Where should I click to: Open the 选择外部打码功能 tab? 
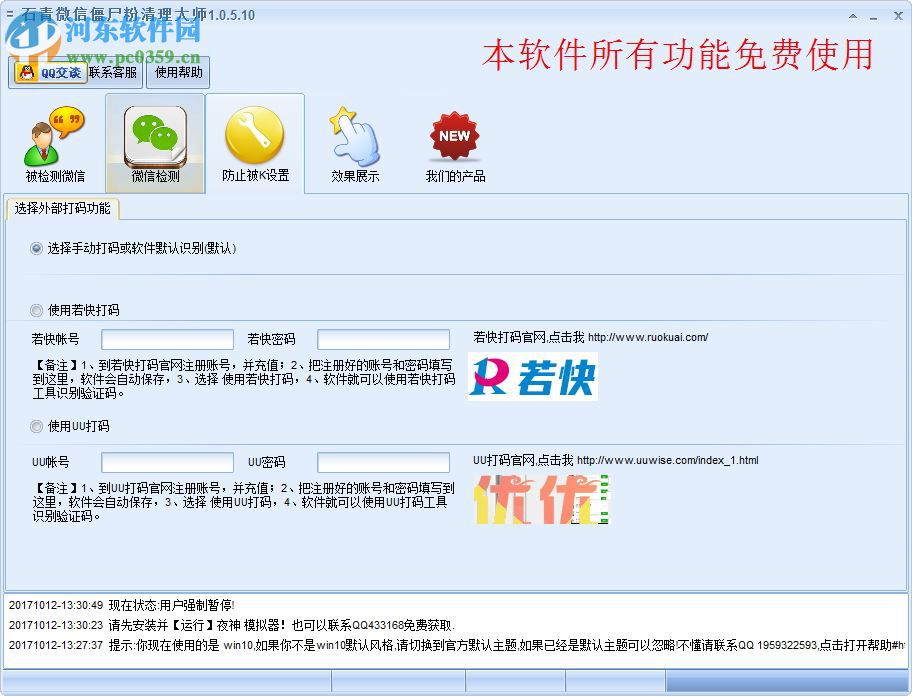(x=62, y=209)
